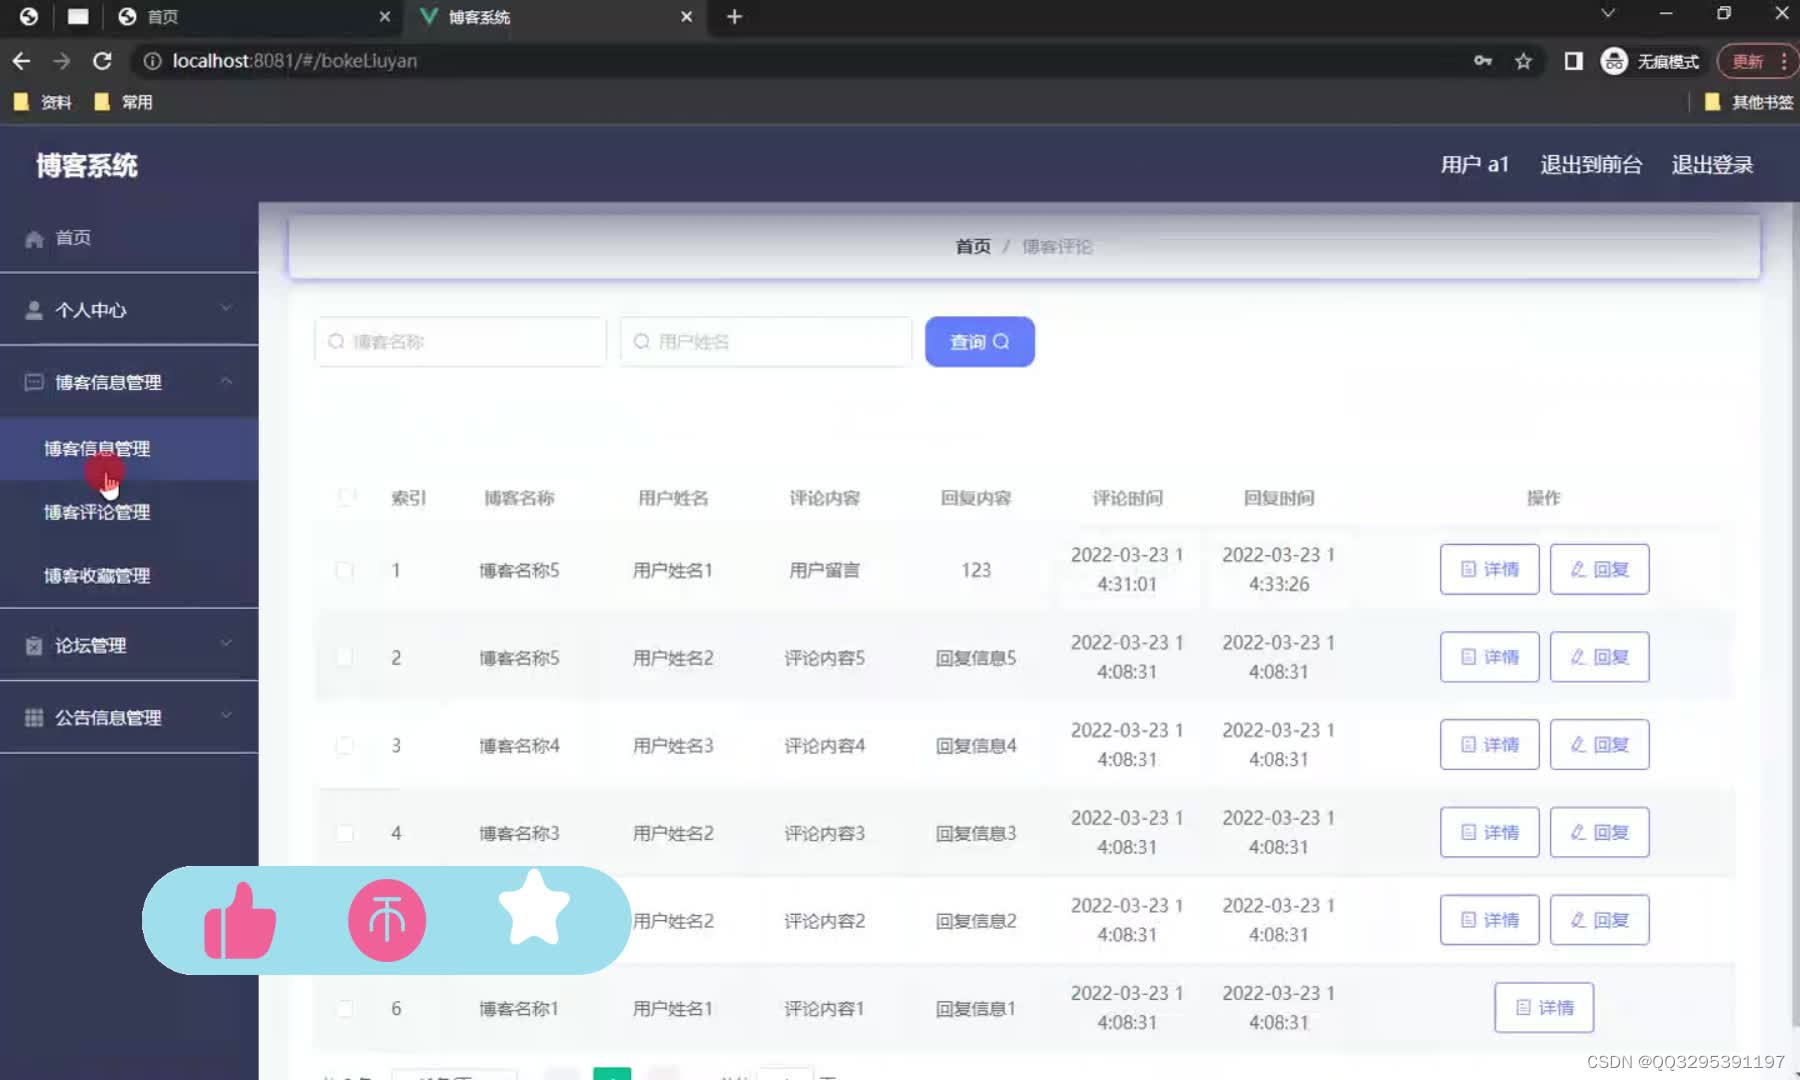Viewport: 1800px width, 1080px height.
Task: Click 退出登录 to log out
Action: [1712, 165]
